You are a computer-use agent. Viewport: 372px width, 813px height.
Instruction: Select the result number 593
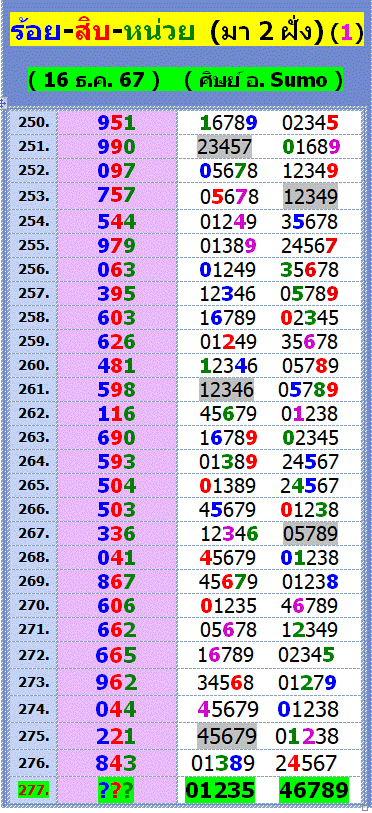117,461
